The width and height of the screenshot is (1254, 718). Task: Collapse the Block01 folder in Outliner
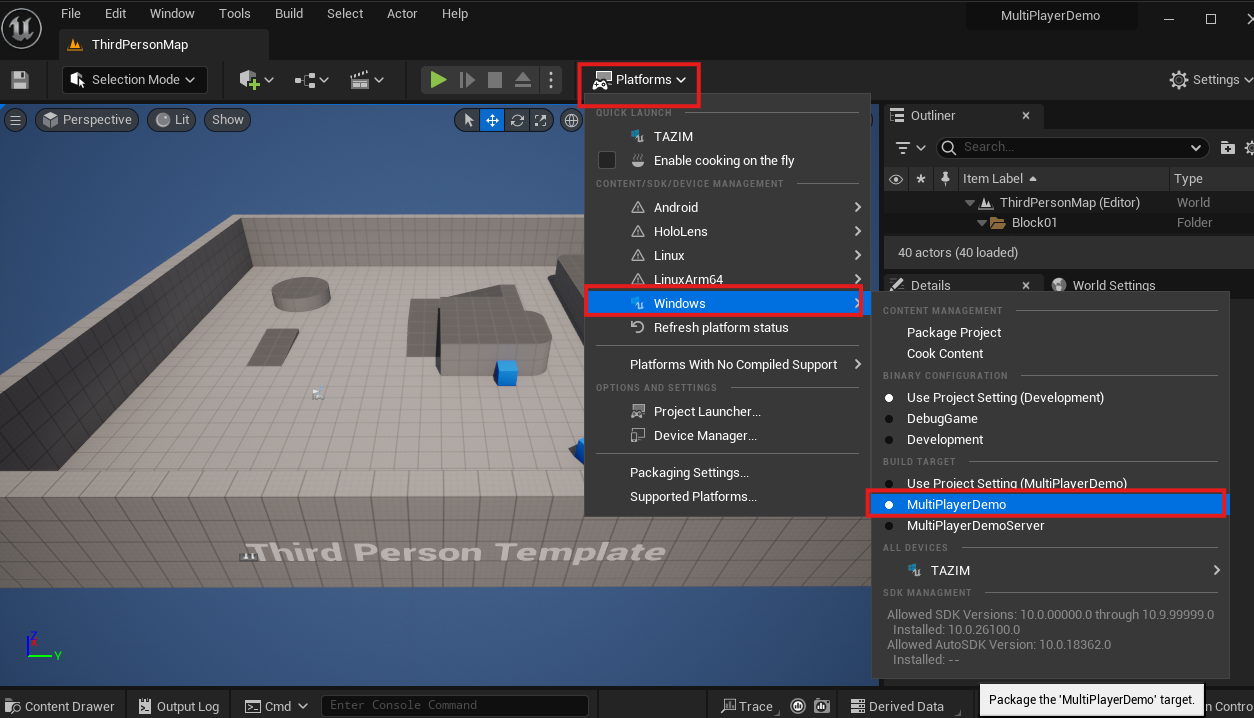coord(982,223)
